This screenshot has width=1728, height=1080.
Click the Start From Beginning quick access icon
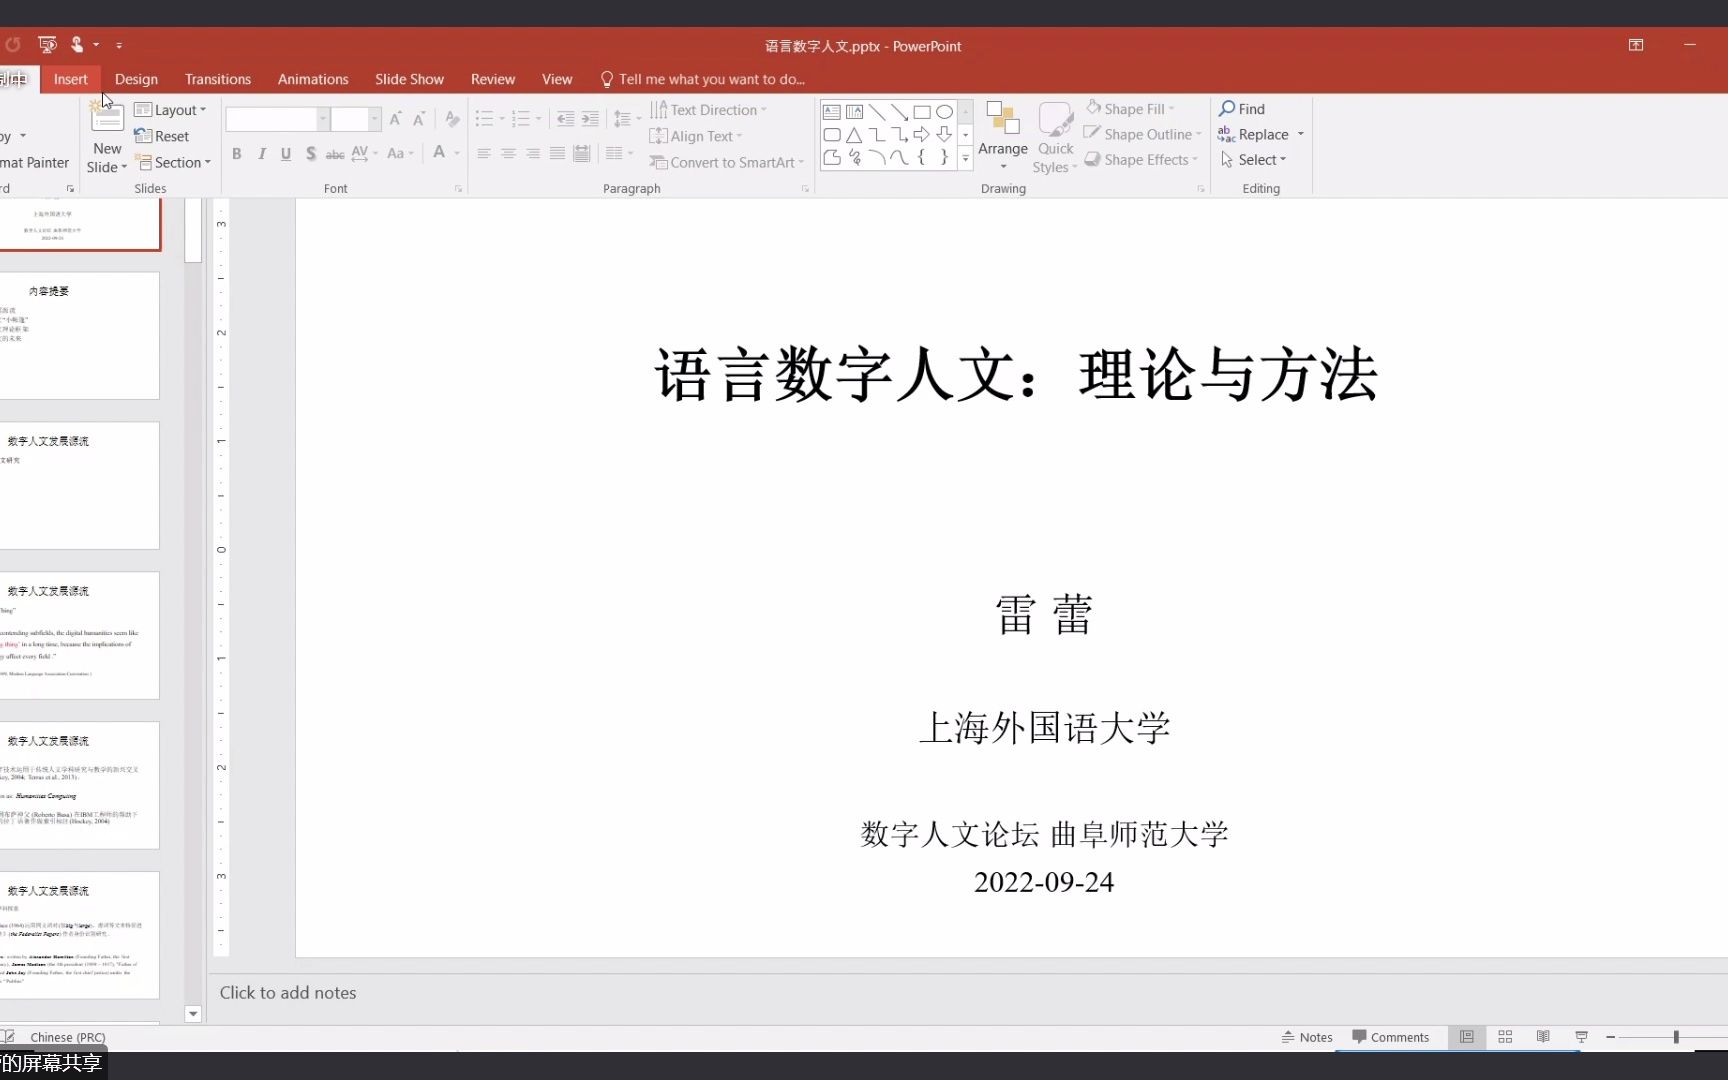click(47, 44)
